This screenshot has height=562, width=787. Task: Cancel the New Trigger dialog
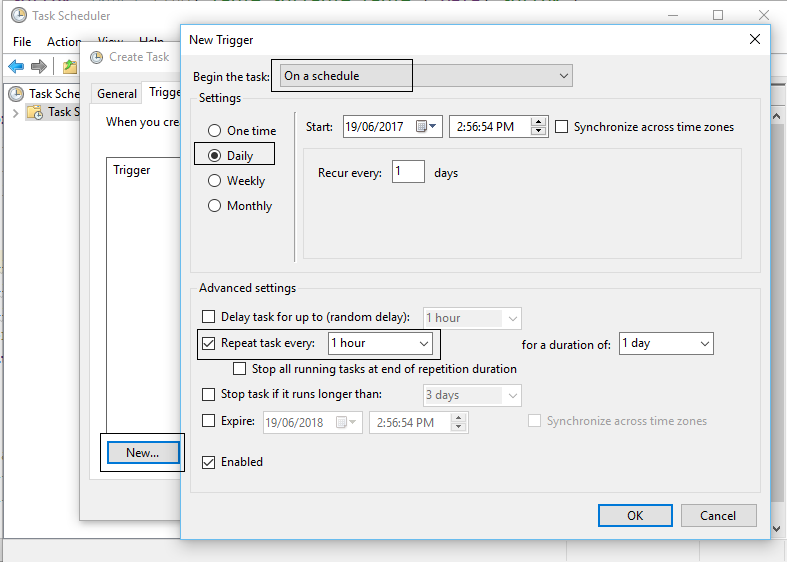pos(718,515)
